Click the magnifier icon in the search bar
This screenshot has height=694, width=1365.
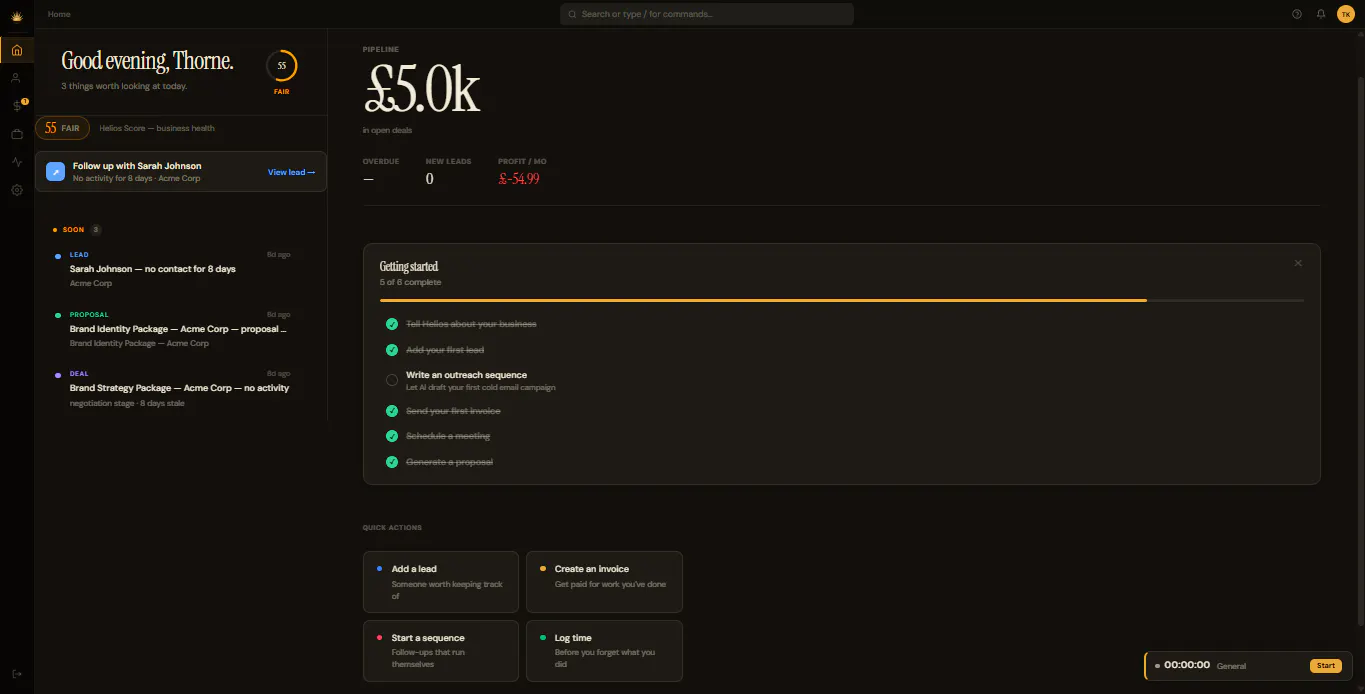coord(572,14)
